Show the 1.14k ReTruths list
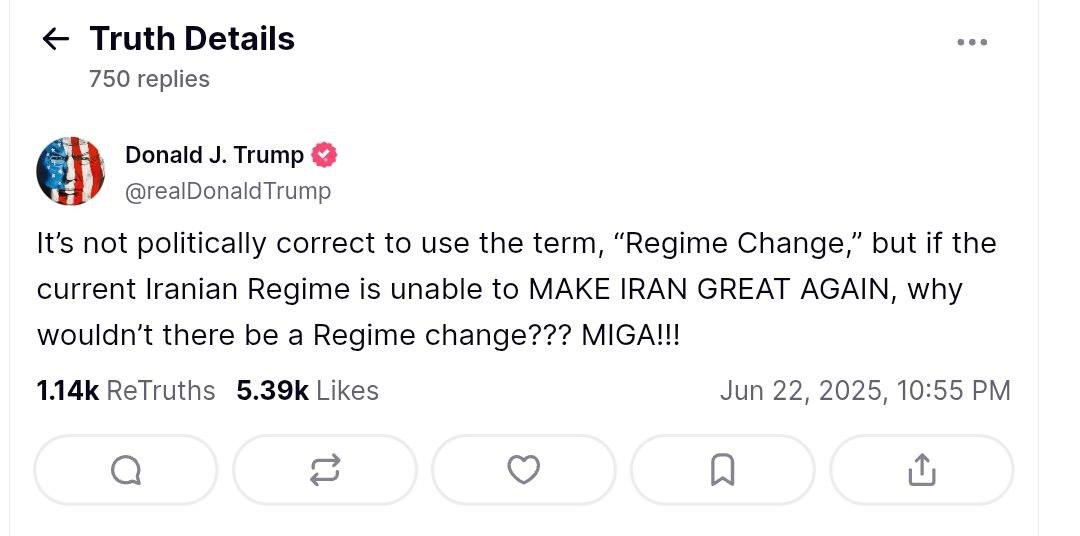The image size is (1080, 536). tap(126, 390)
